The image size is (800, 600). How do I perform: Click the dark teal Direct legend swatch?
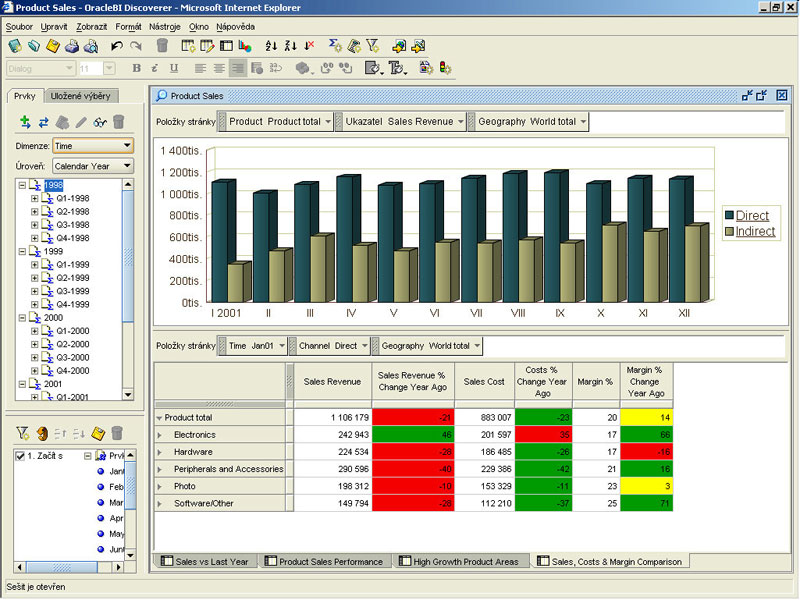pos(729,216)
